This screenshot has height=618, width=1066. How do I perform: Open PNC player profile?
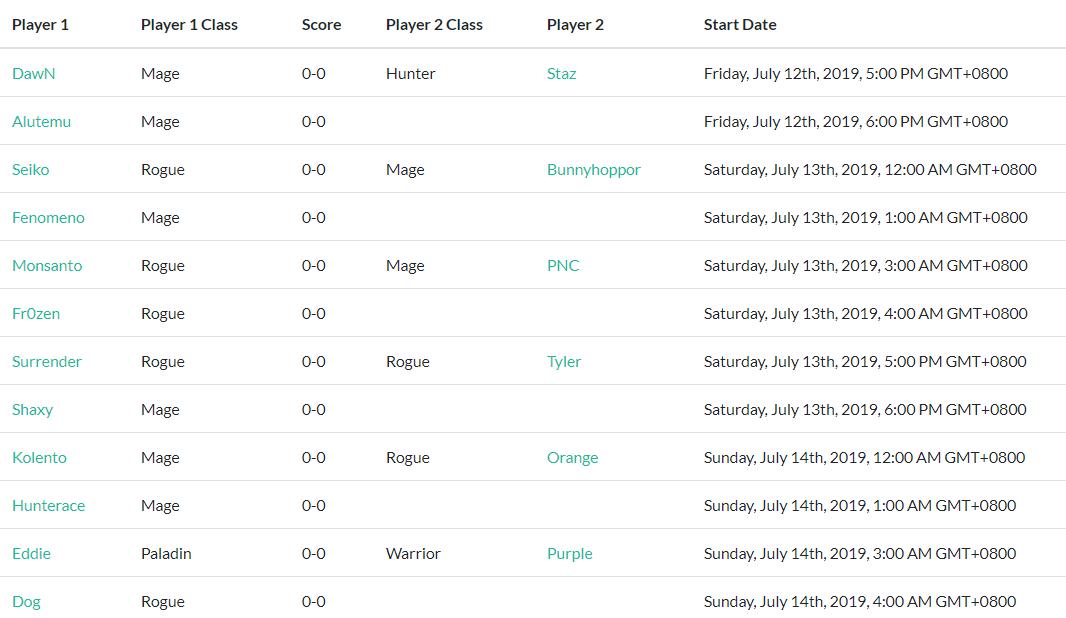[x=563, y=265]
